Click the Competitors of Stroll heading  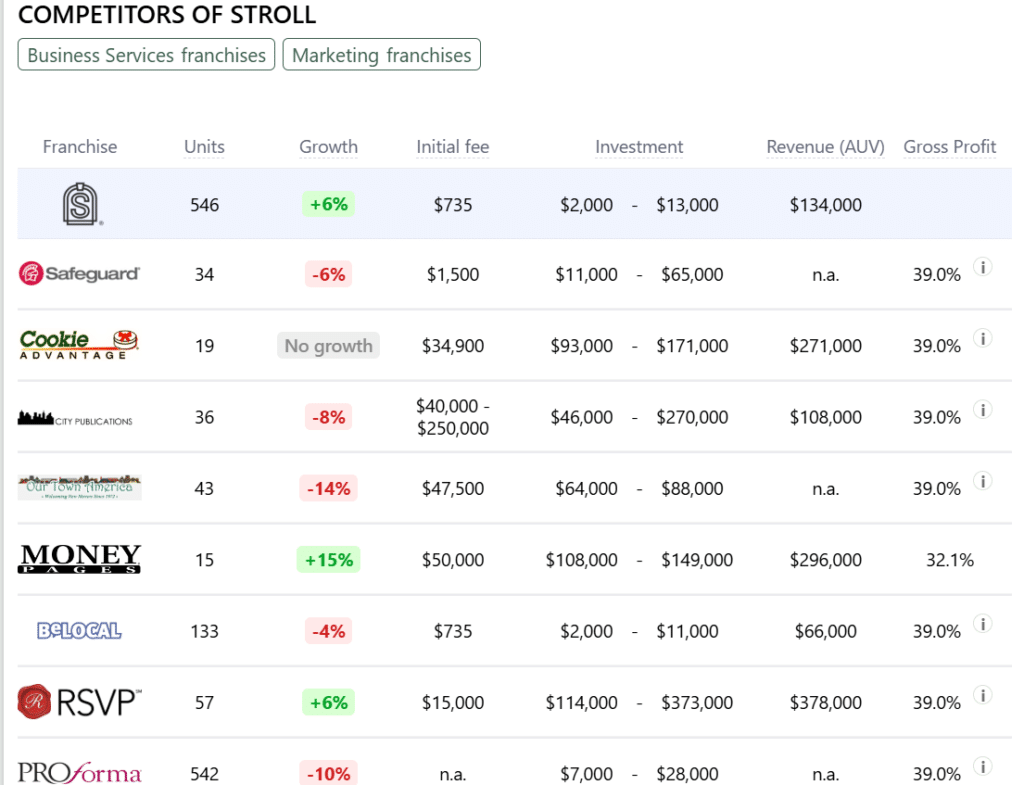pyautogui.click(x=167, y=14)
